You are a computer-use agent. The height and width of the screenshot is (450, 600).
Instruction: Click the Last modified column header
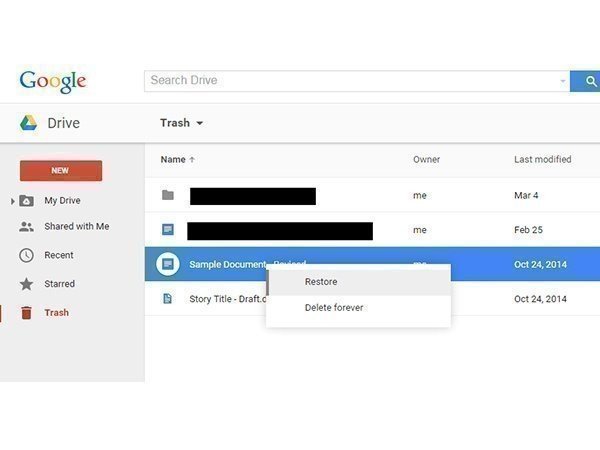[542, 159]
